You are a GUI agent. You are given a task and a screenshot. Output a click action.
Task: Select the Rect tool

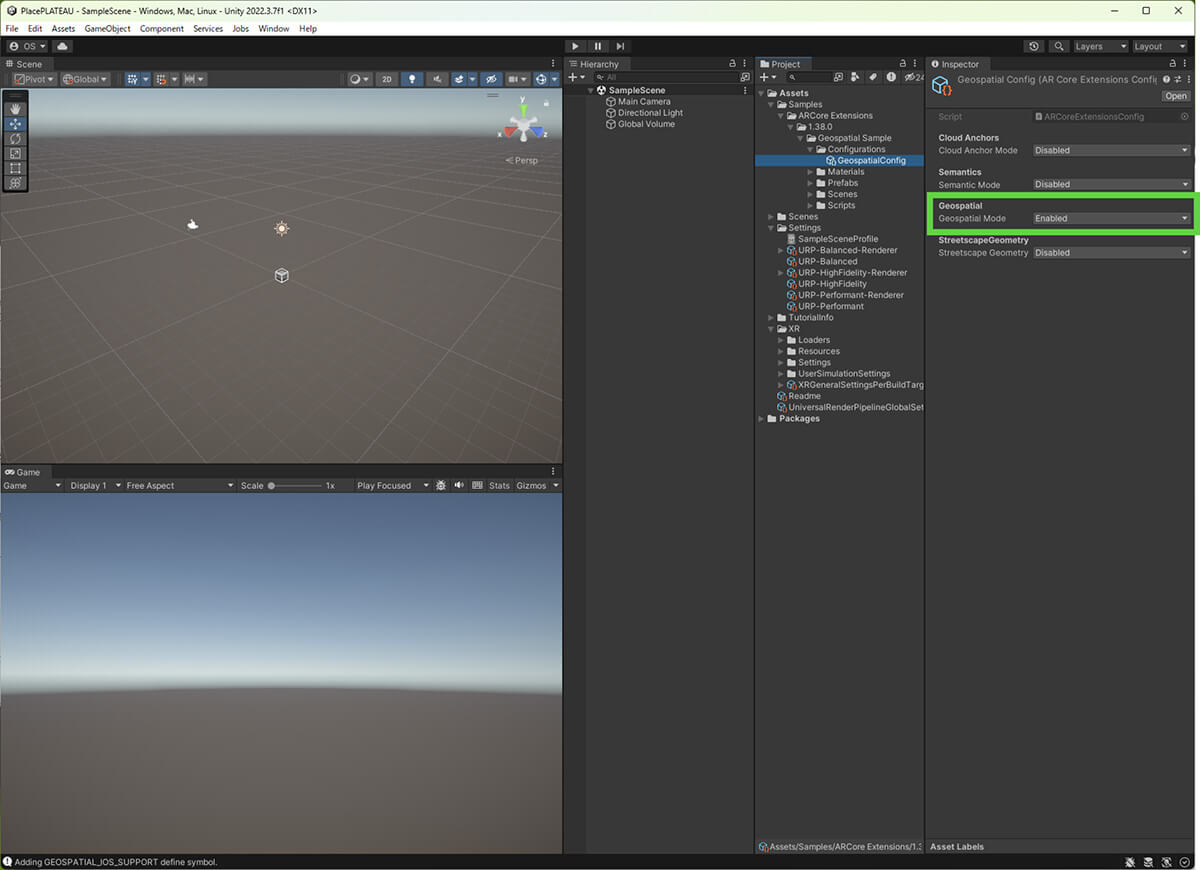[15, 169]
